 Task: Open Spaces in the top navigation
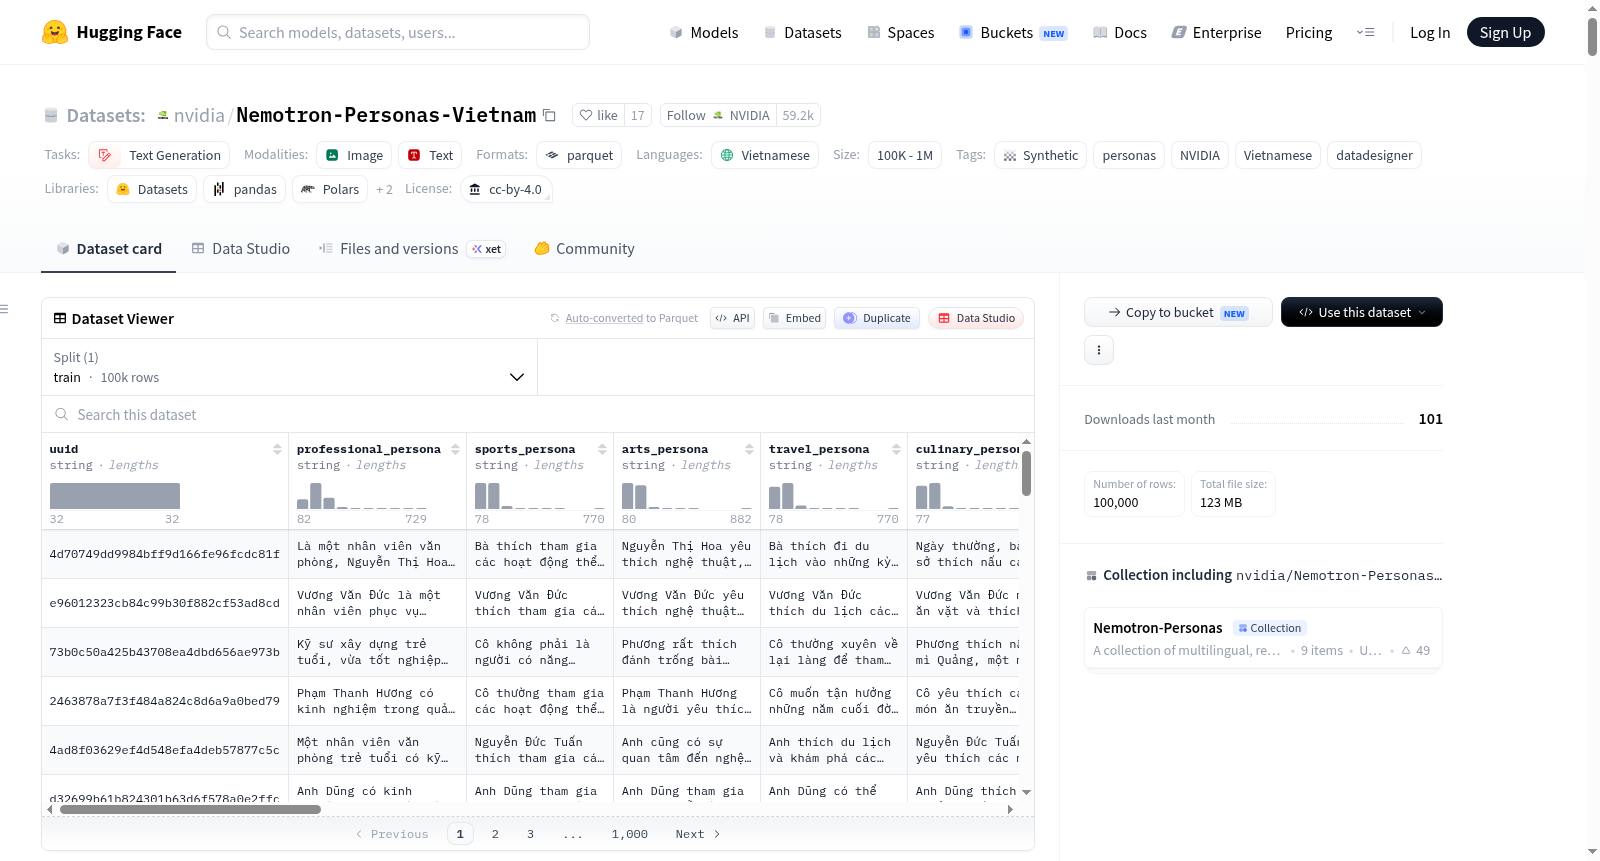900,32
